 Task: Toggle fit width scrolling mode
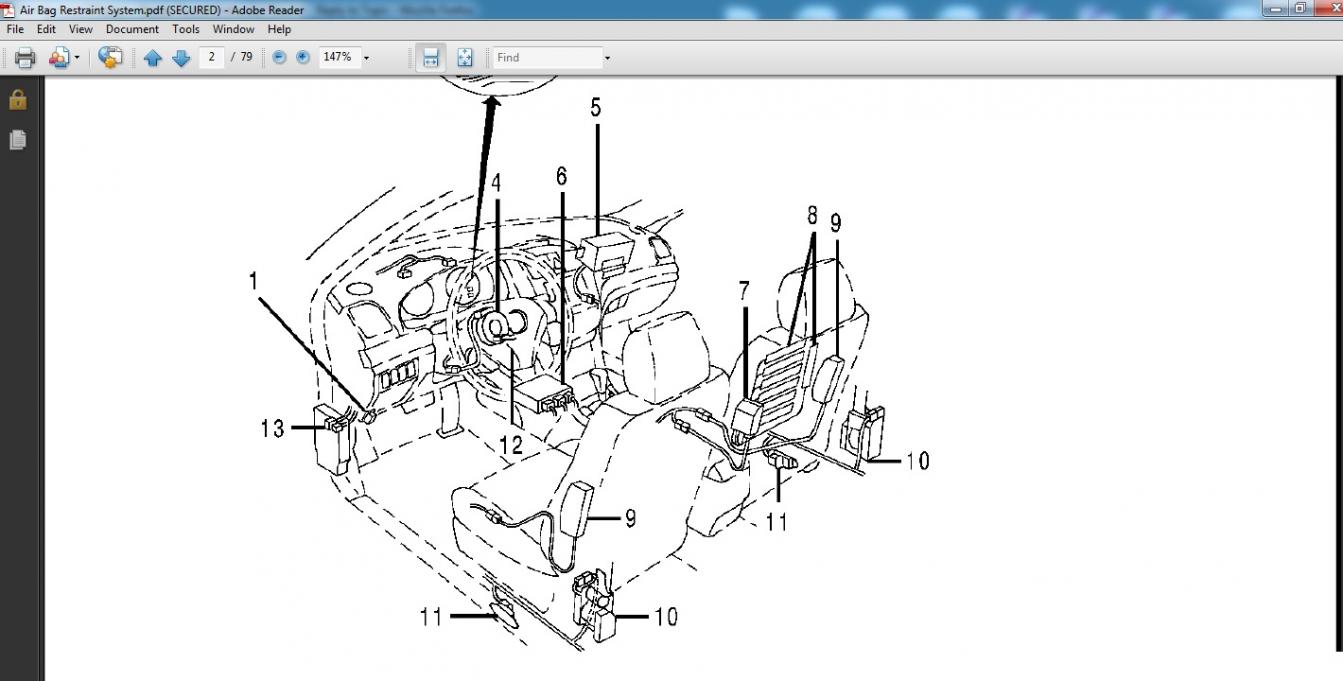(x=430, y=58)
